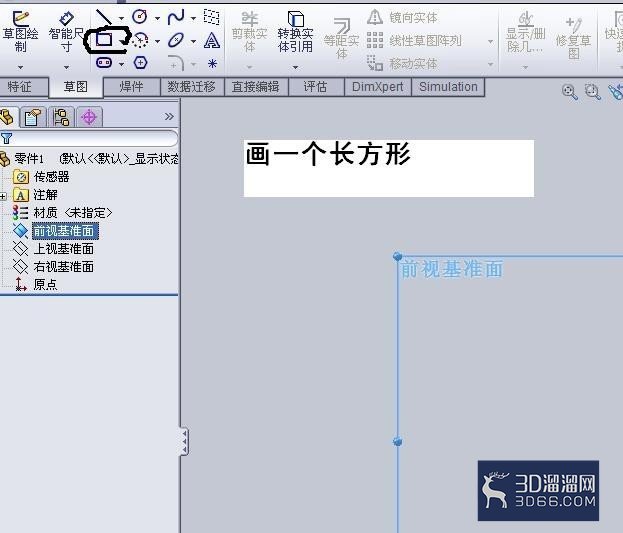
Task: Open dropdown under 转换实体引用
Action: tap(295, 67)
